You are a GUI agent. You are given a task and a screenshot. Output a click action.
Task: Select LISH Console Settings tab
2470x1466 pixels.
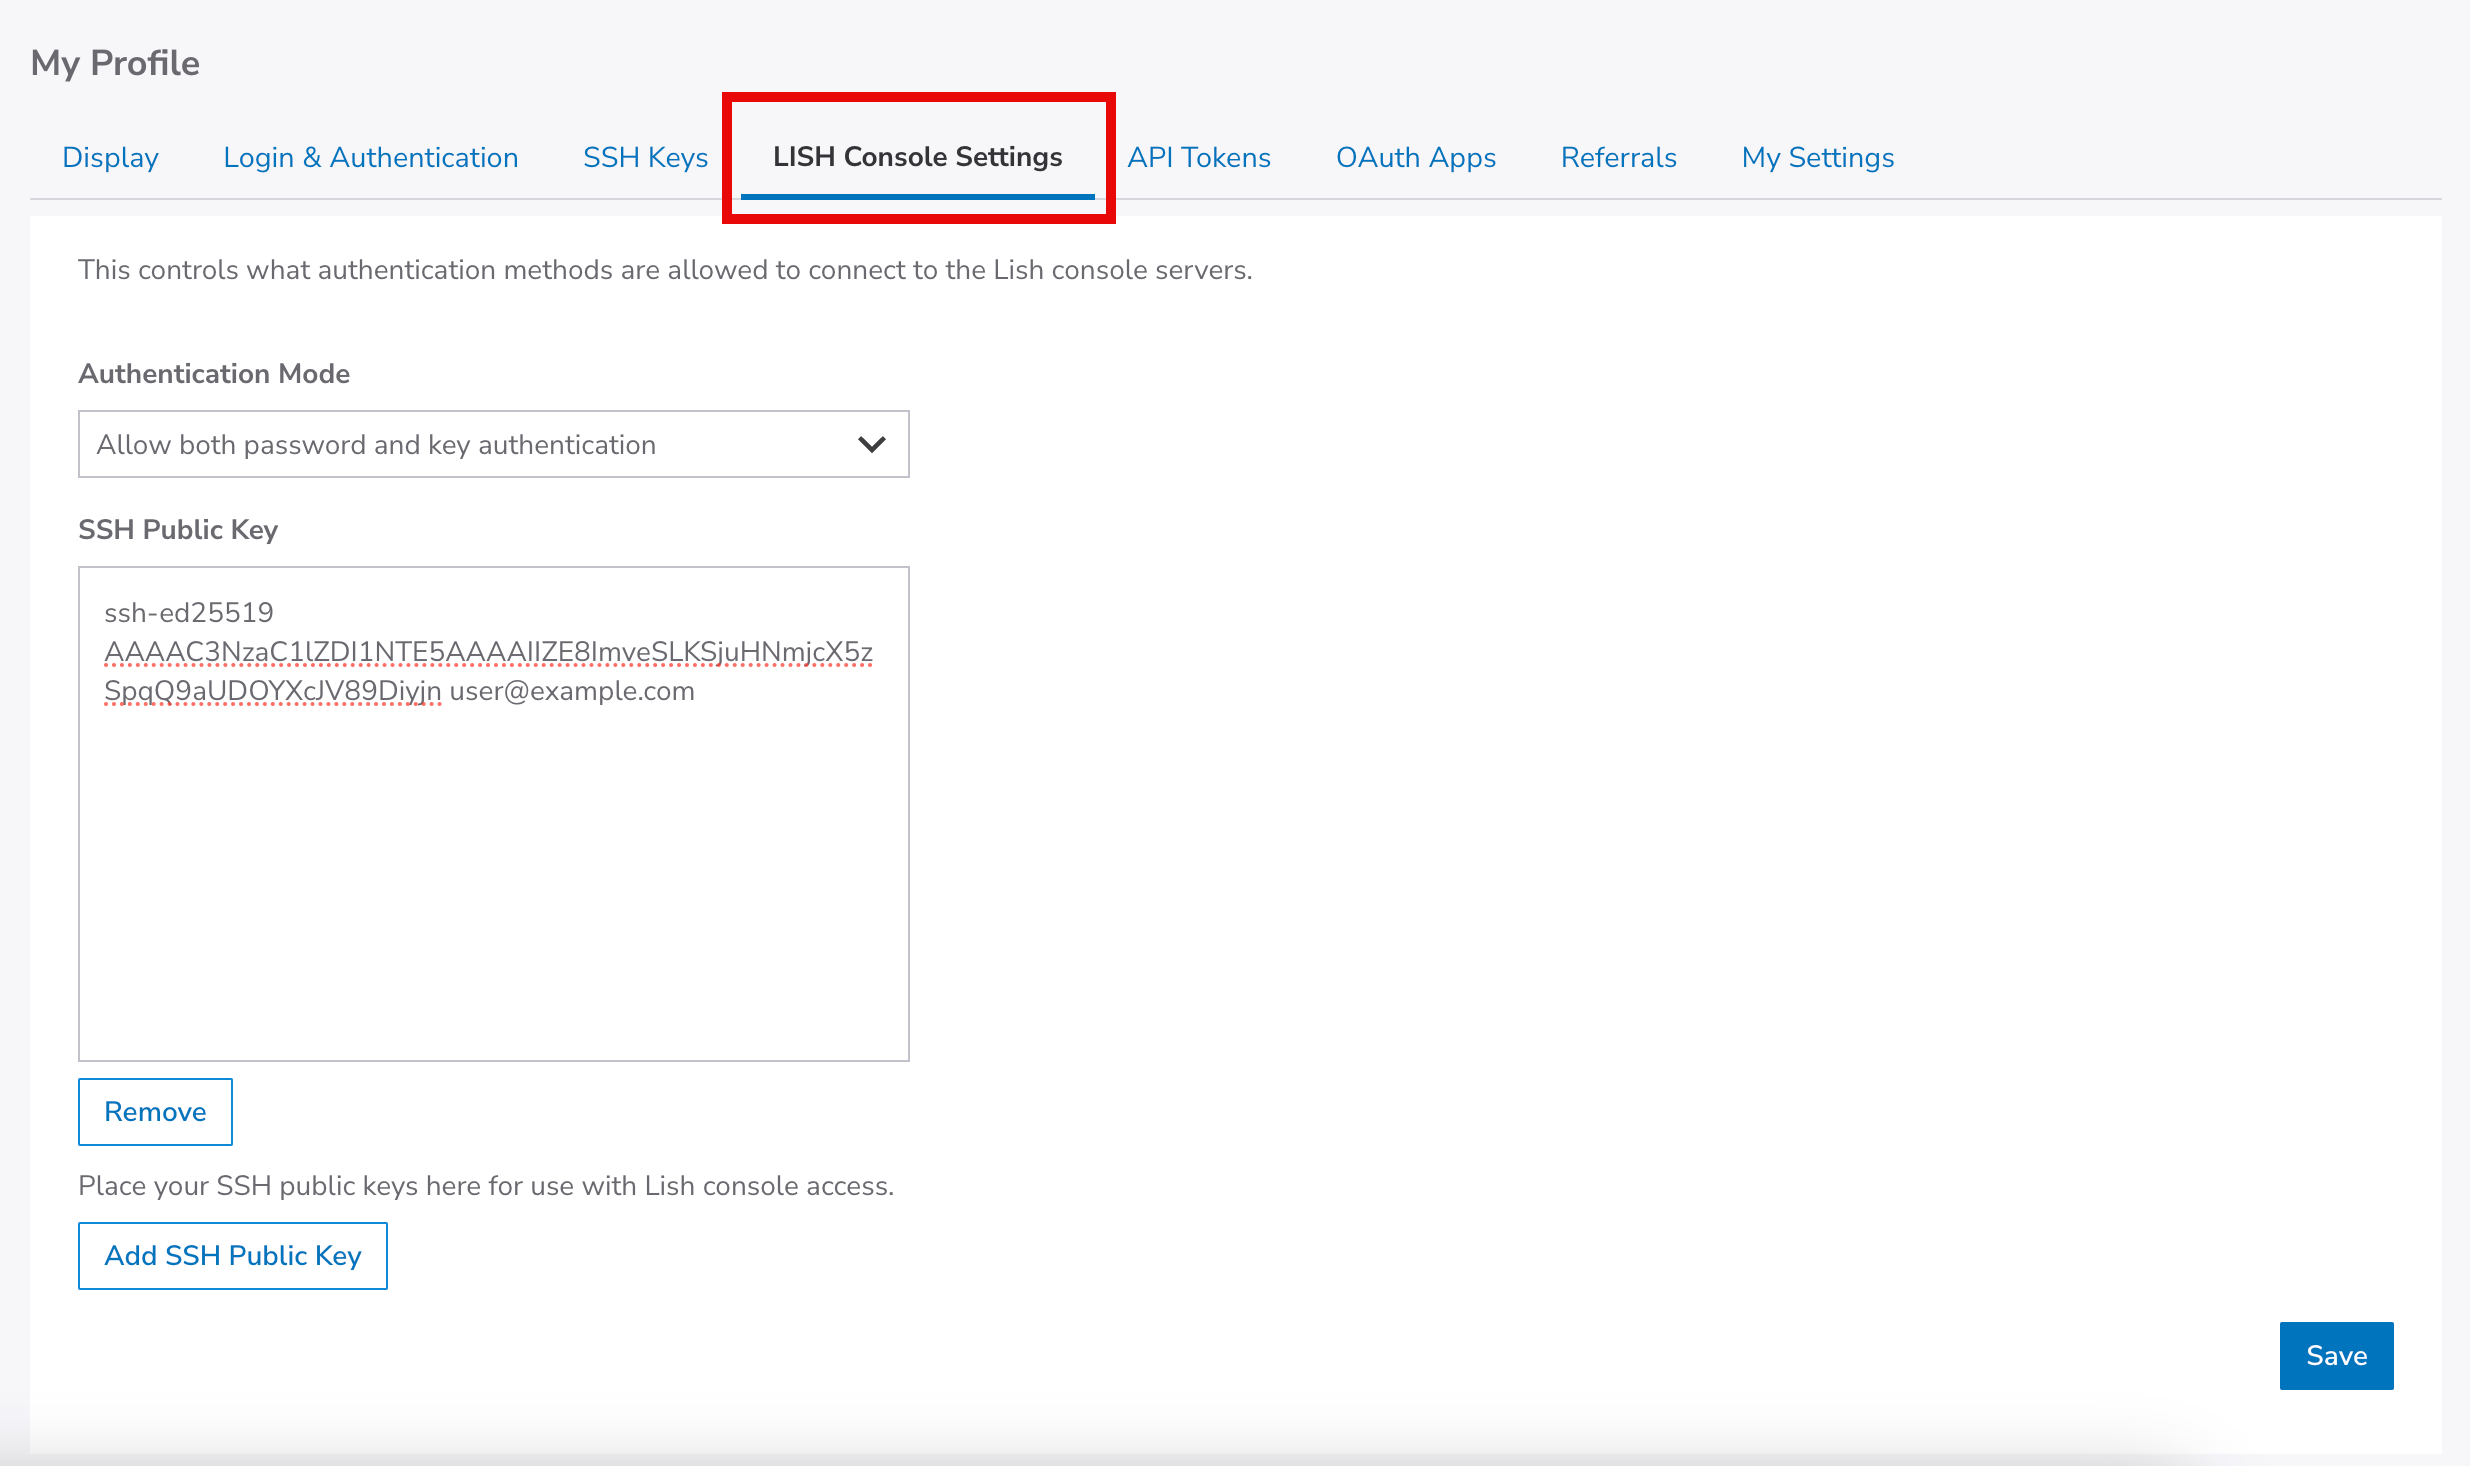(917, 157)
